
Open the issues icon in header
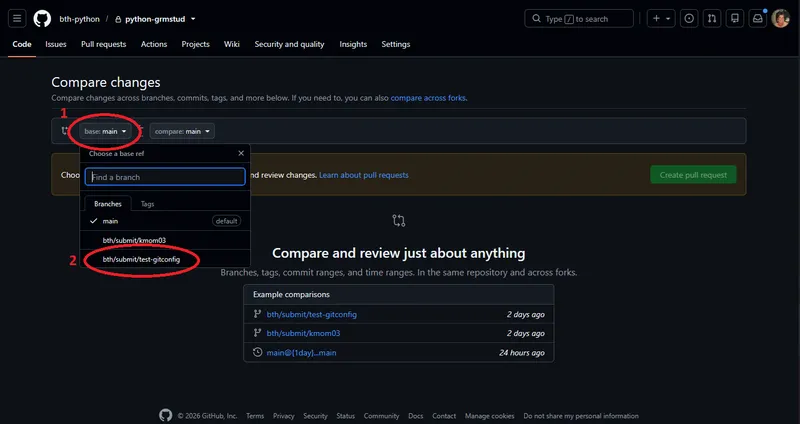coord(689,19)
